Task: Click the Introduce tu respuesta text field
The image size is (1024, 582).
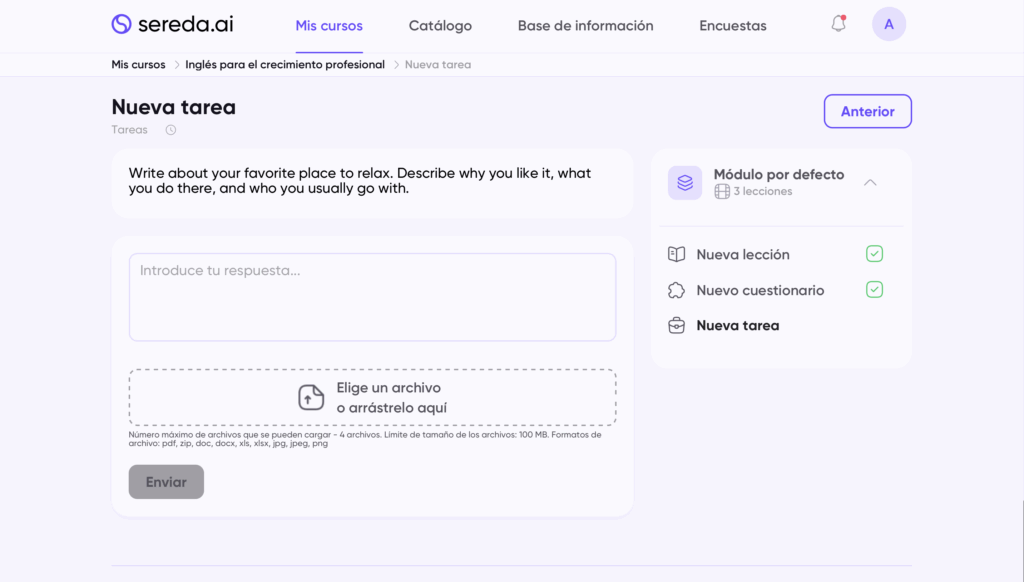Action: pyautogui.click(x=372, y=297)
